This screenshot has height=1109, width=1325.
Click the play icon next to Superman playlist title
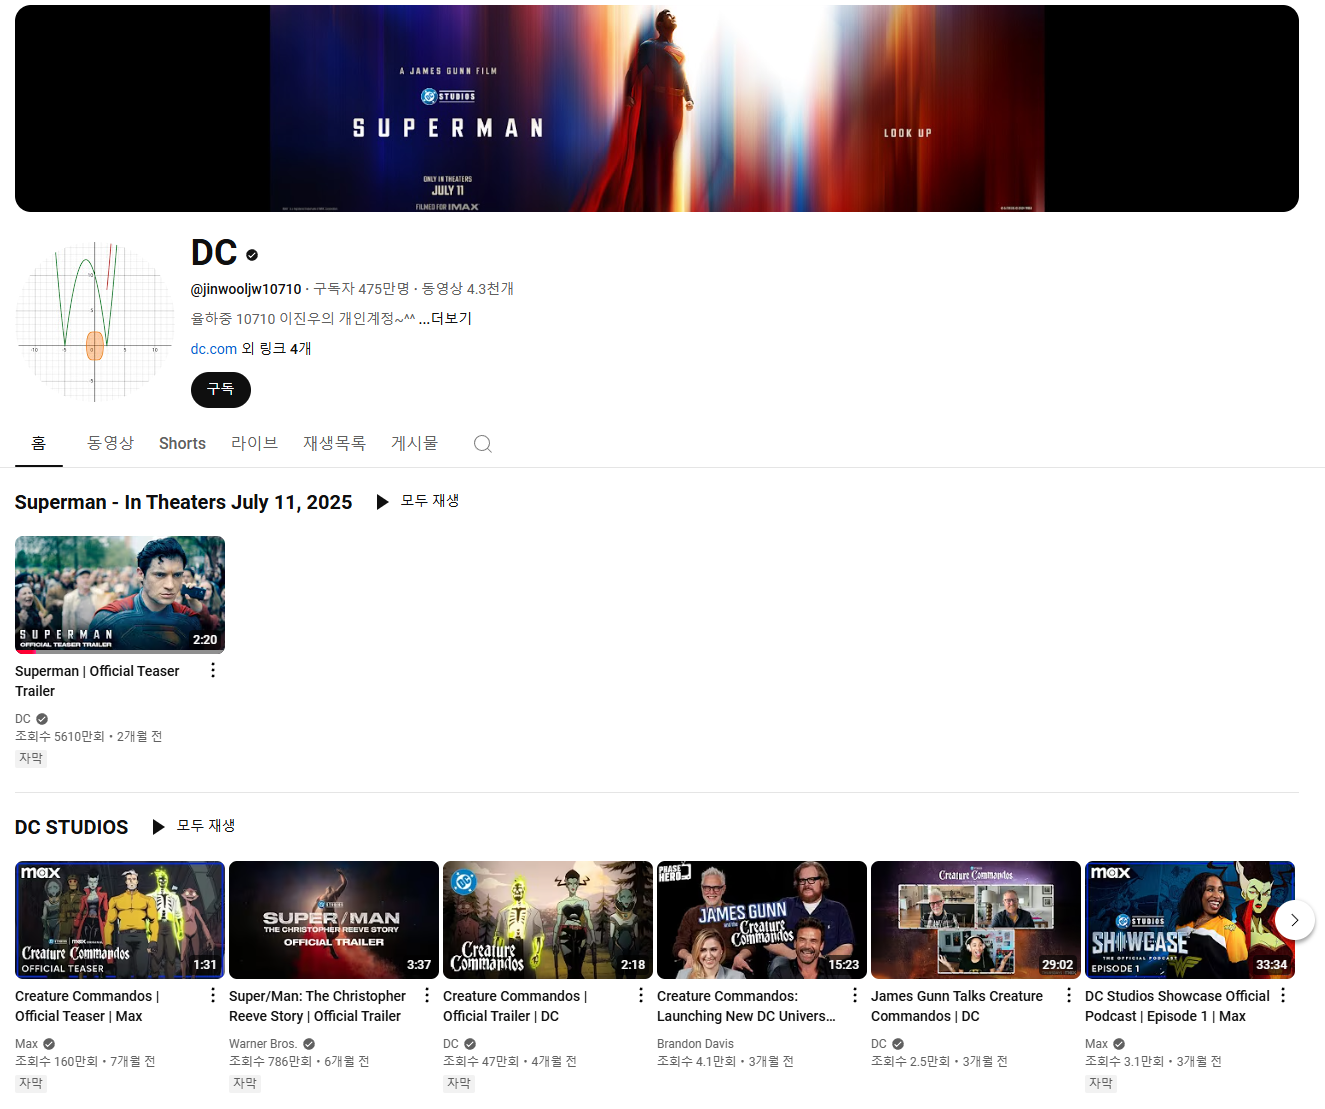[x=382, y=502]
